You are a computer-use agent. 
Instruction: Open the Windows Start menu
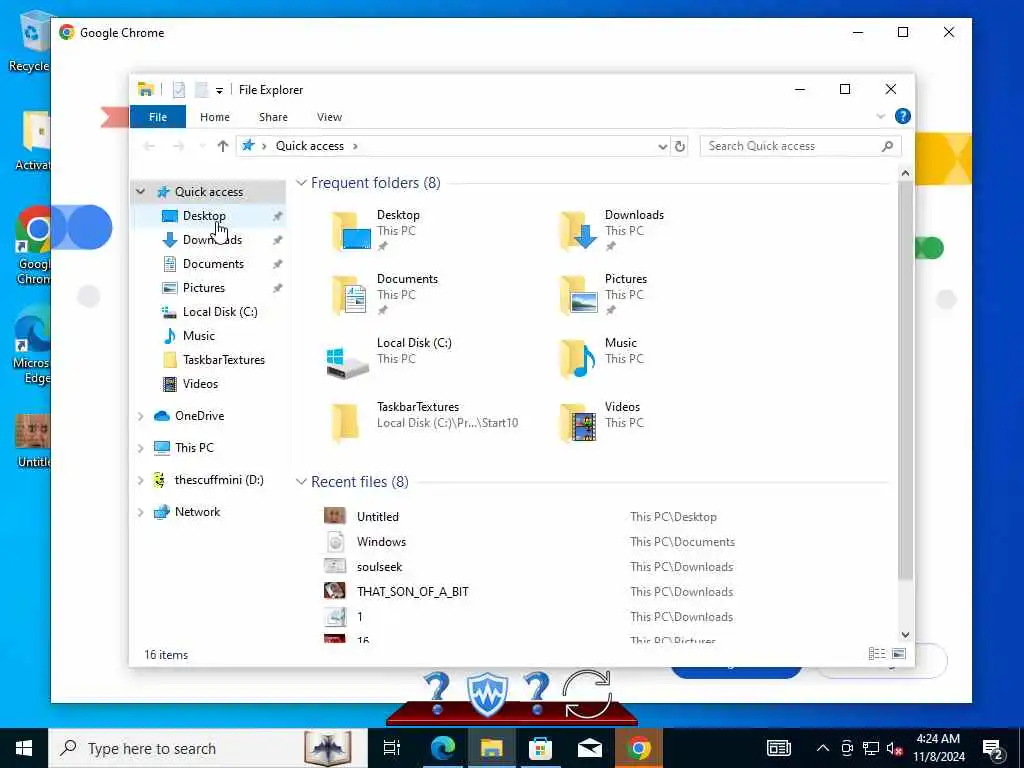[x=24, y=748]
